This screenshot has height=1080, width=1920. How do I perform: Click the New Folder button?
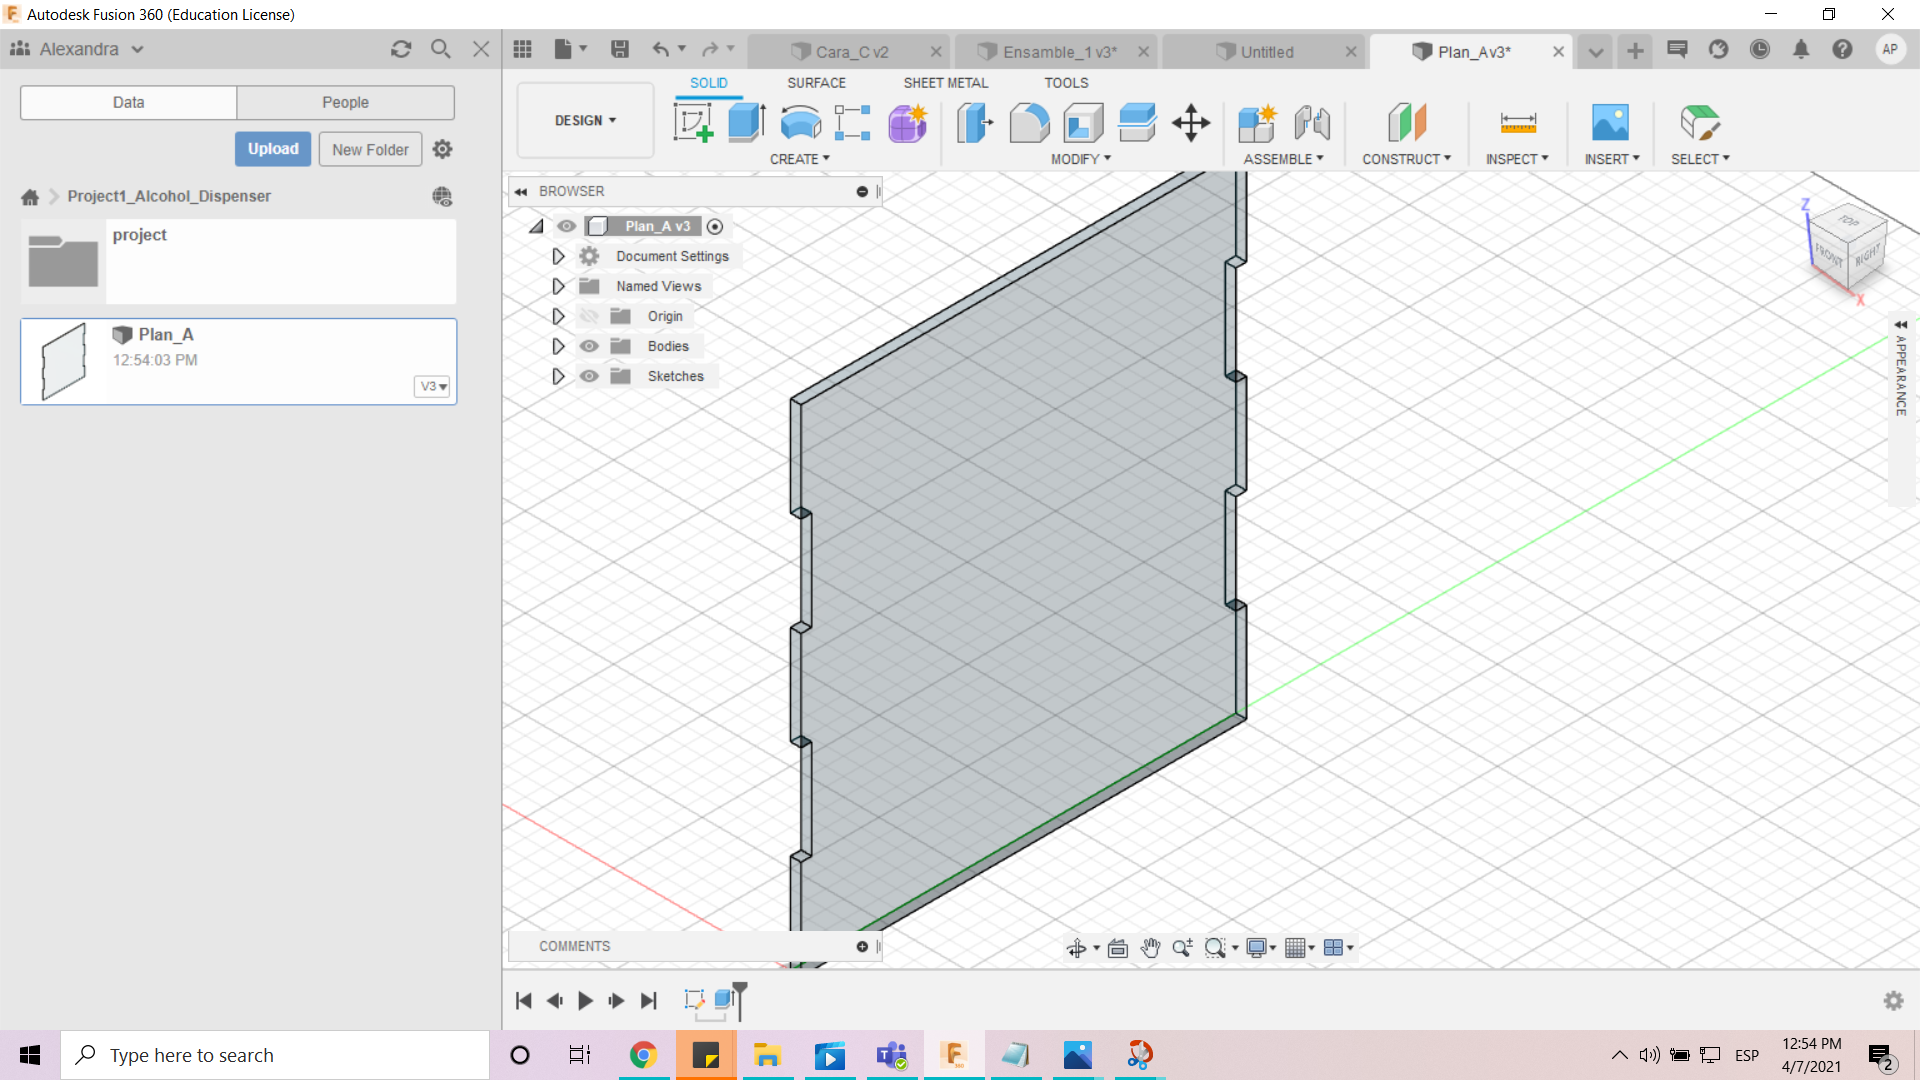[x=370, y=149]
